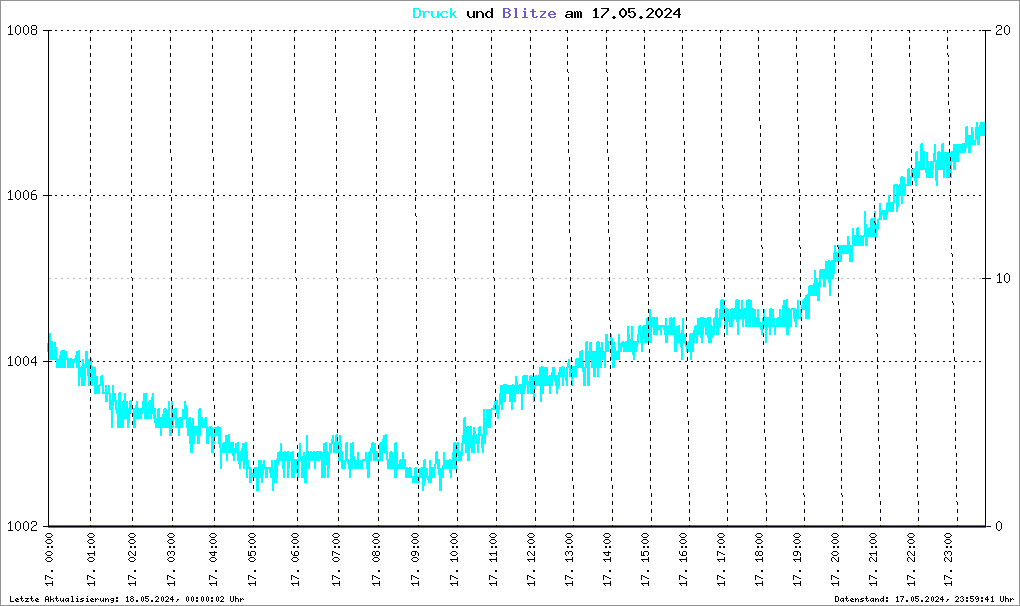
Task: Click the '17. 01:00' time axis label
Action: [x=91, y=560]
